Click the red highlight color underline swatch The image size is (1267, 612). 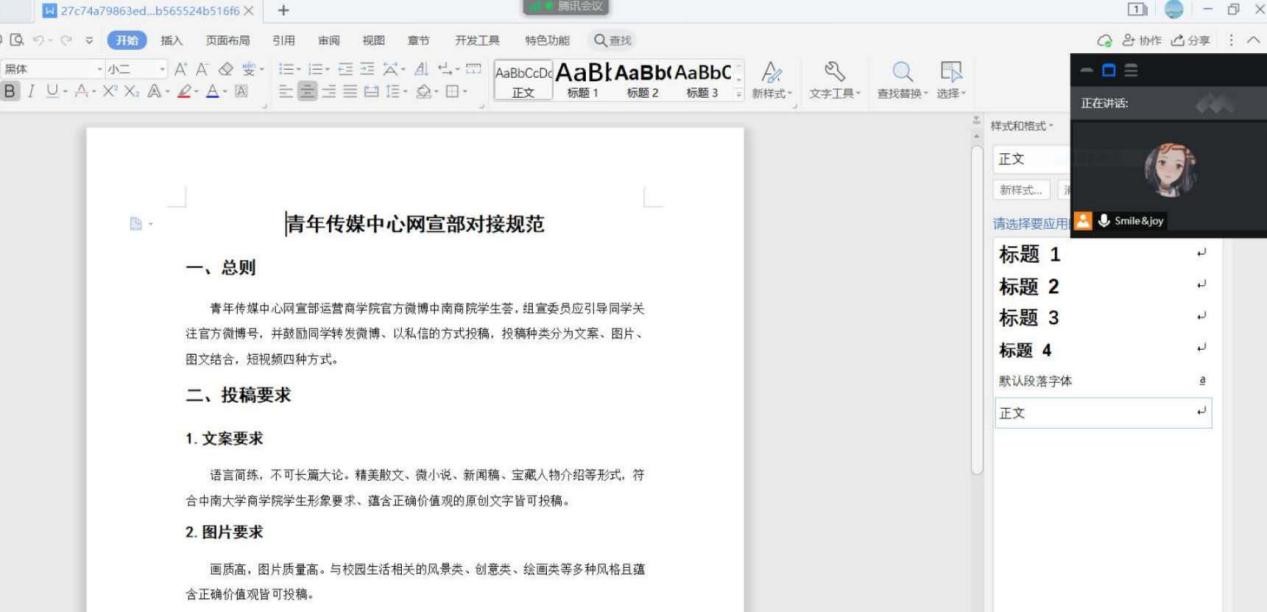tap(187, 92)
